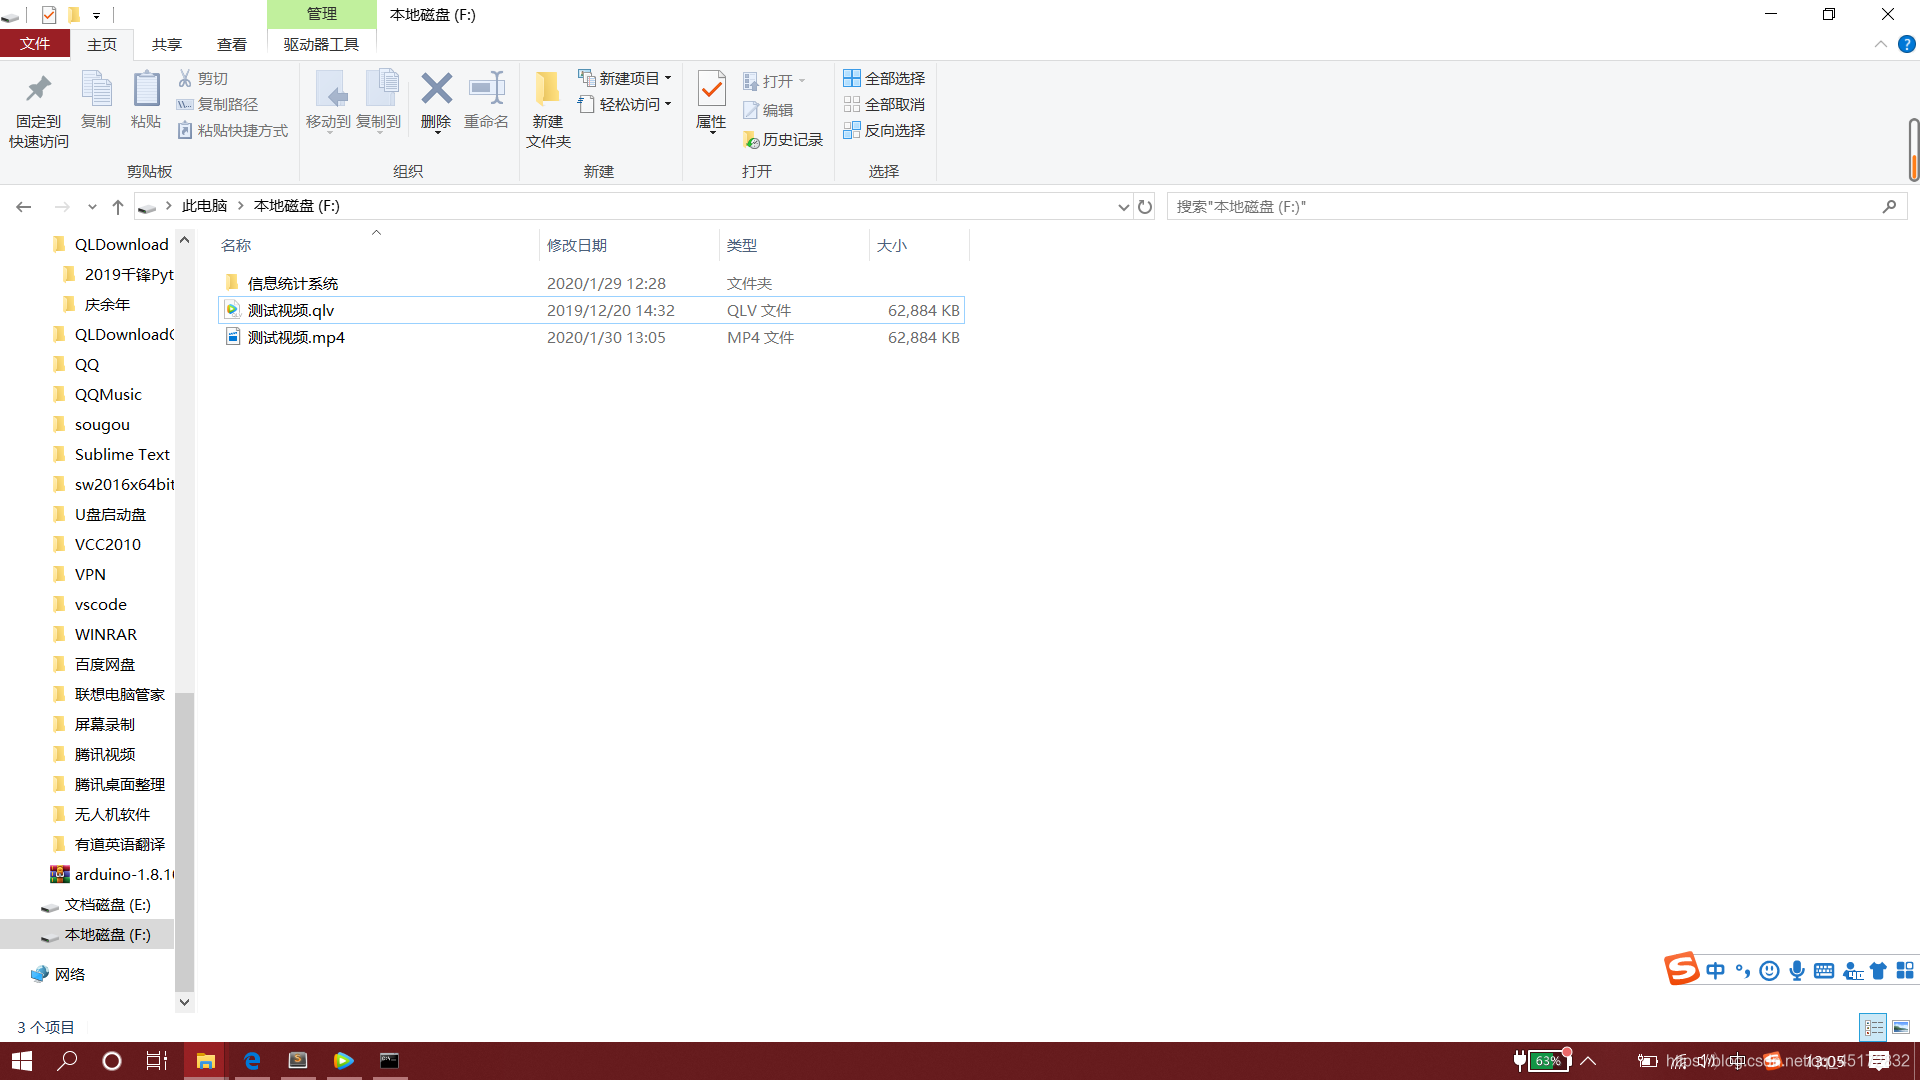Go back with the left arrow
The height and width of the screenshot is (1080, 1920).
click(x=24, y=206)
